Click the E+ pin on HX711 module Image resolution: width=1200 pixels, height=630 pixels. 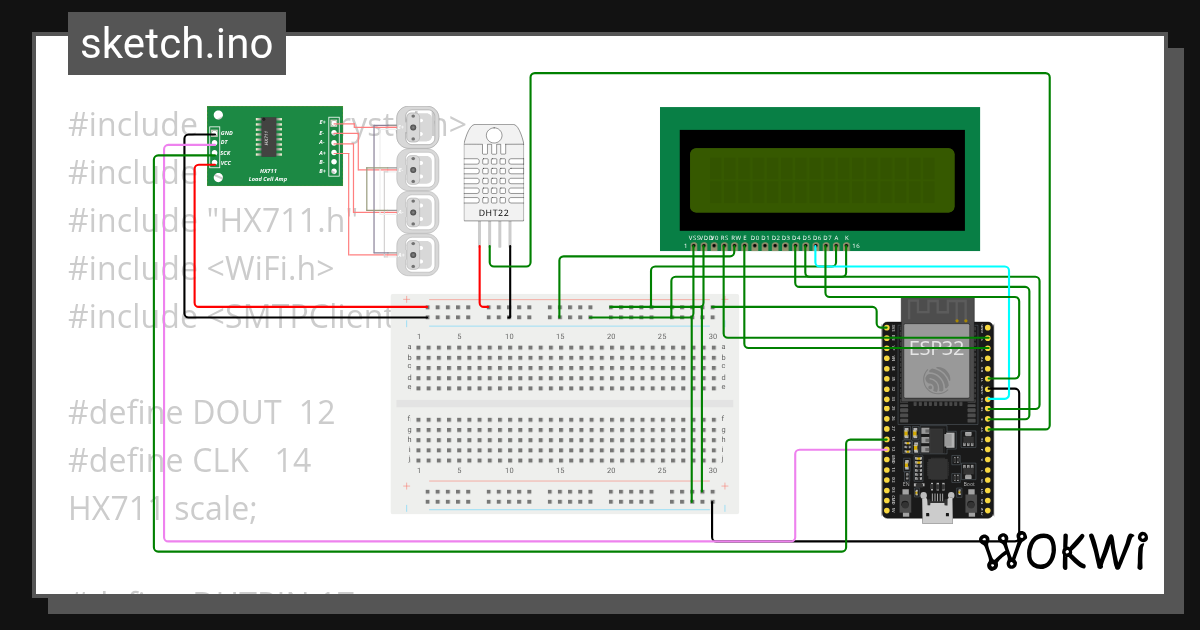(334, 122)
